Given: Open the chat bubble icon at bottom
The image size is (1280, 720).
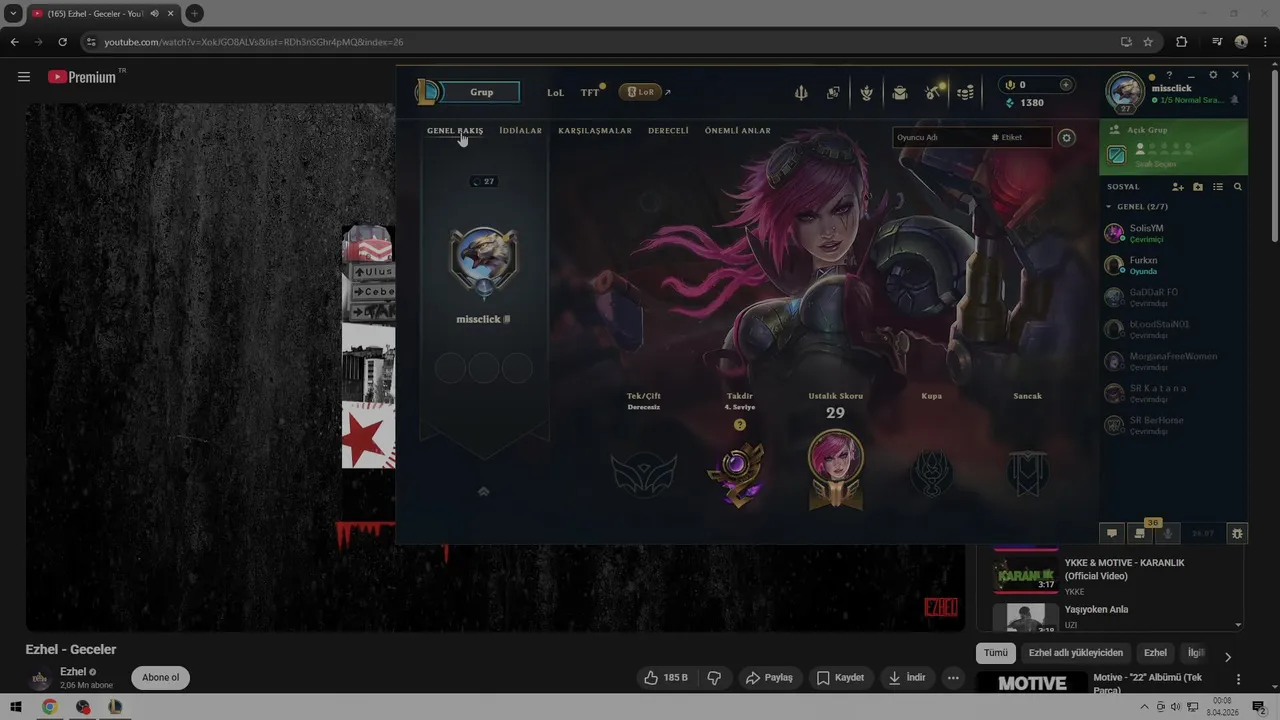Looking at the screenshot, I should pyautogui.click(x=1111, y=534).
